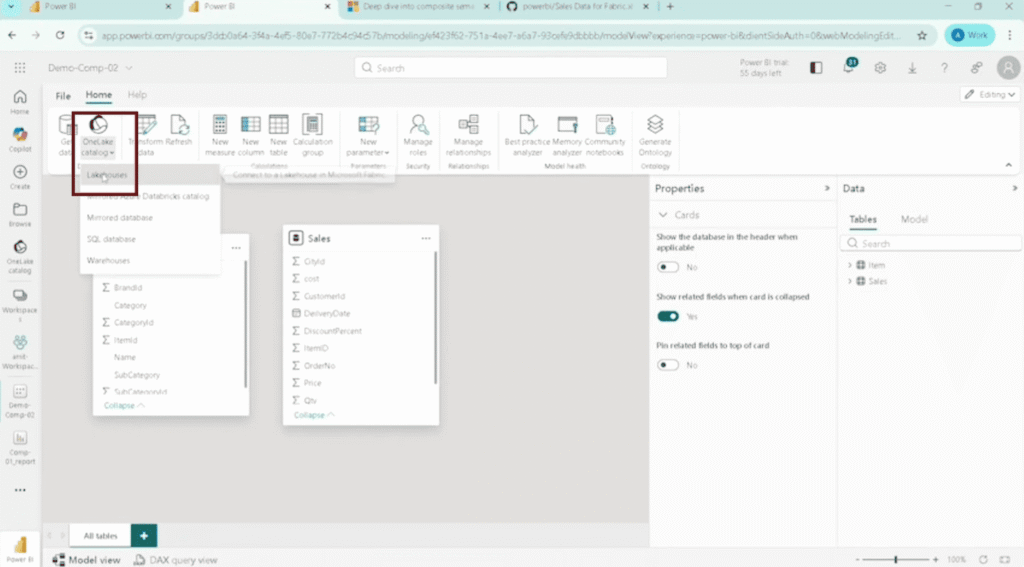1024x567 pixels.
Task: Collapse the Item table card
Action: (123, 406)
